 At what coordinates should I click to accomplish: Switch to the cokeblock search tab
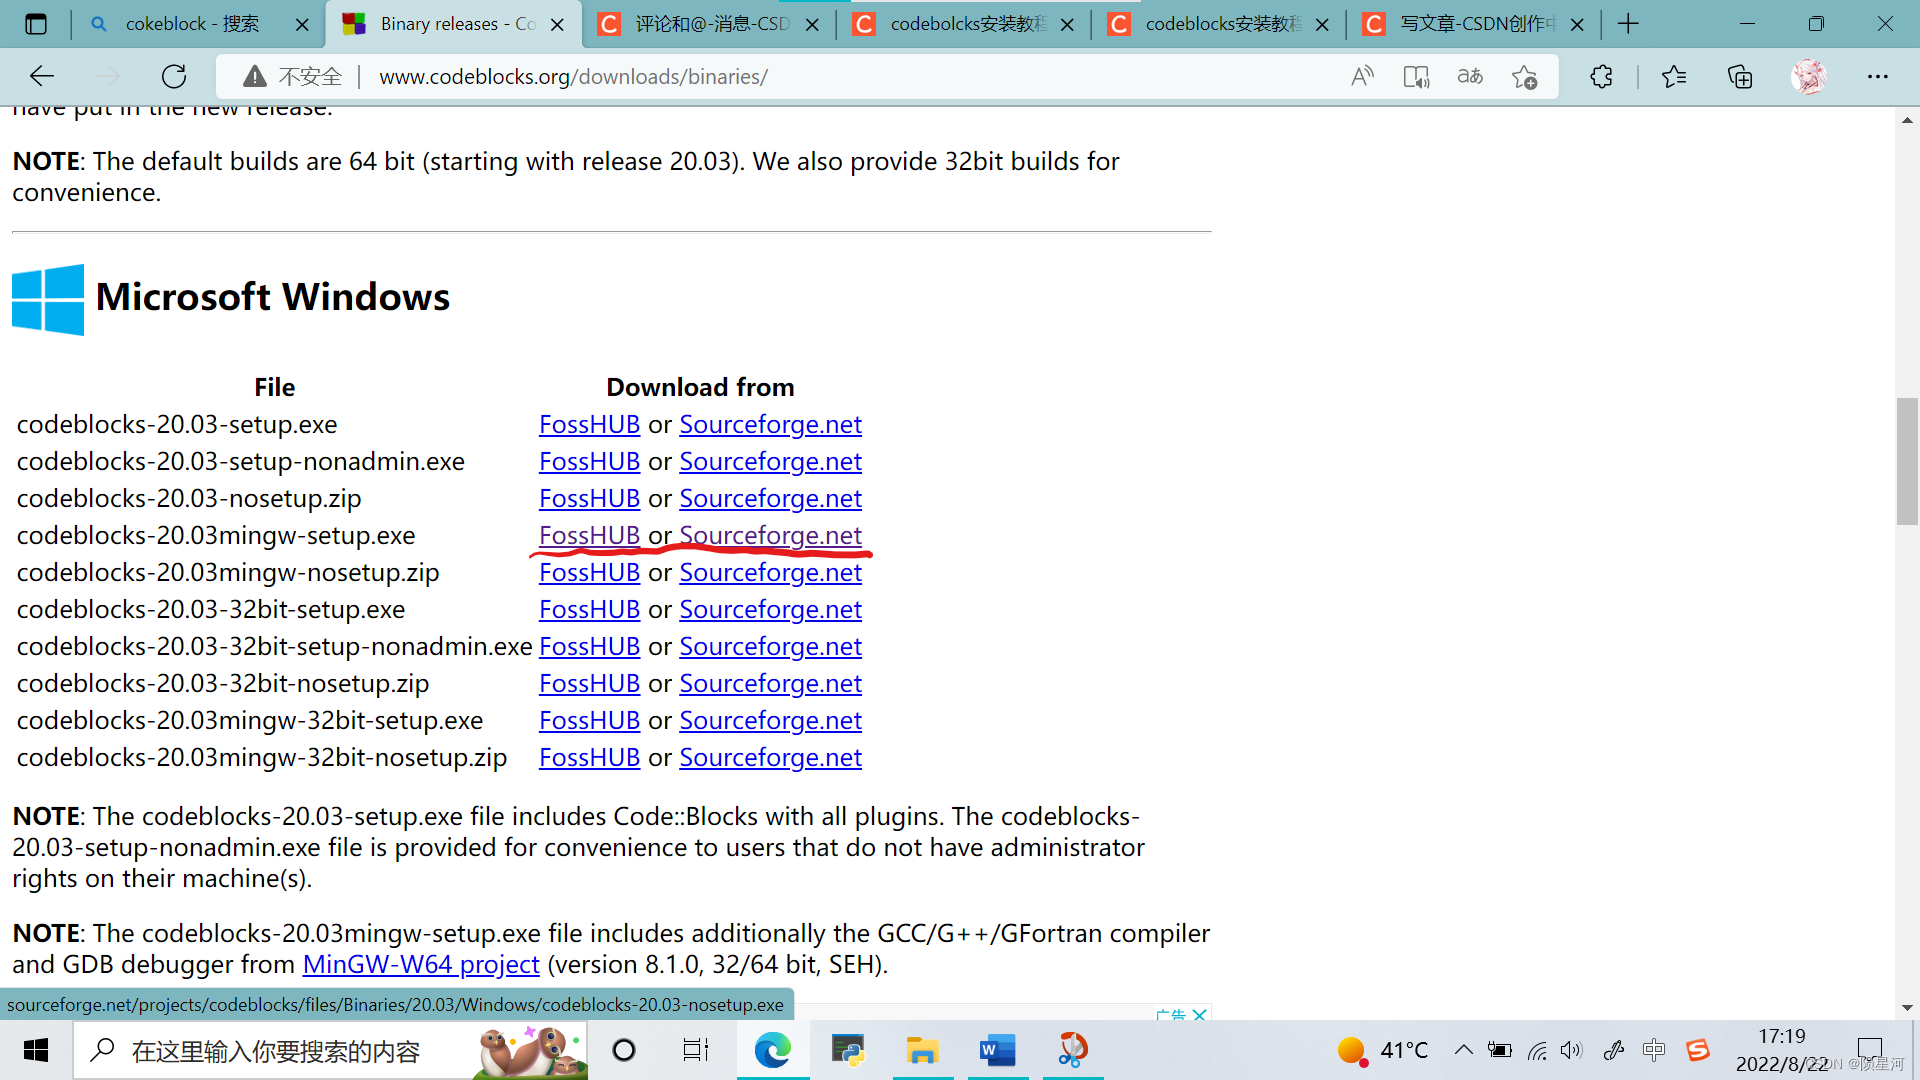click(192, 24)
